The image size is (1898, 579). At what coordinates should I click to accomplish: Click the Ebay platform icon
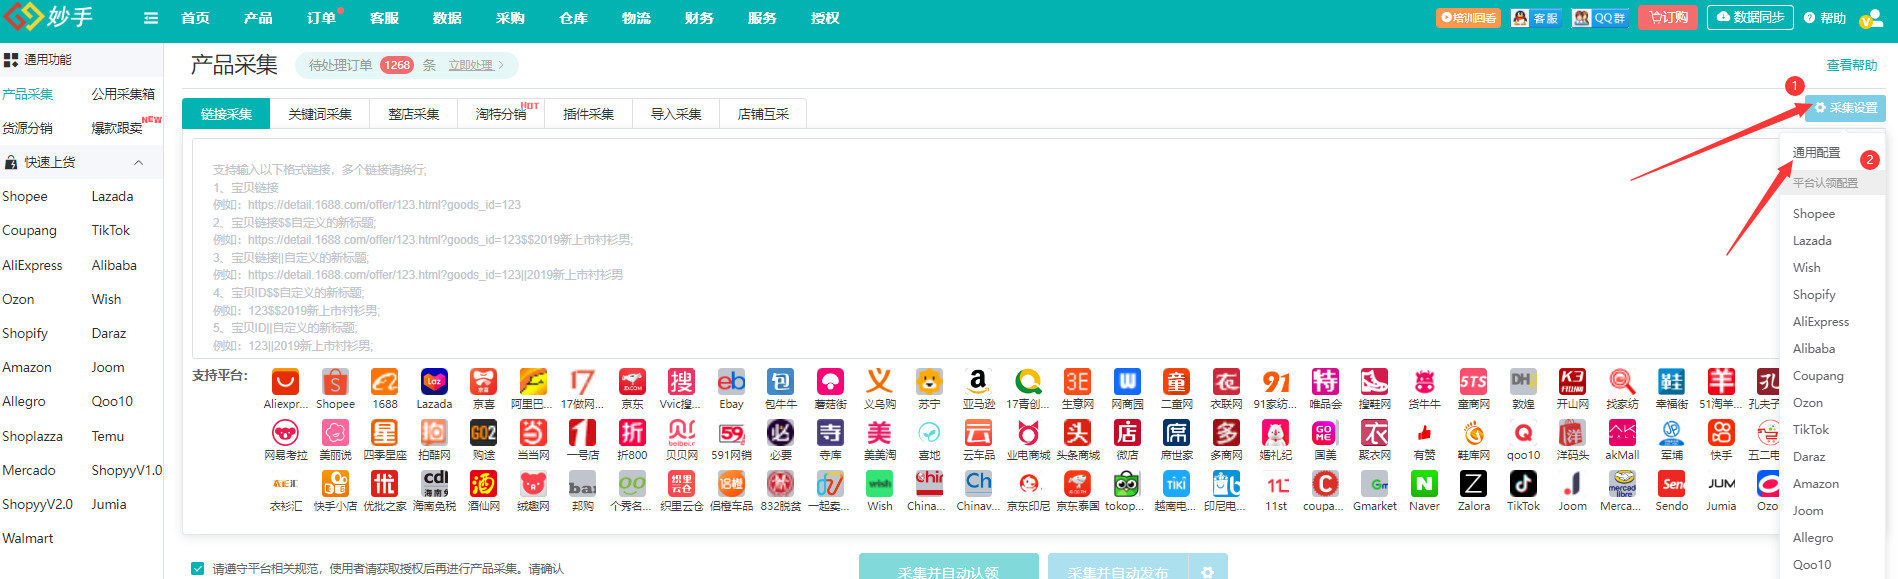[731, 382]
